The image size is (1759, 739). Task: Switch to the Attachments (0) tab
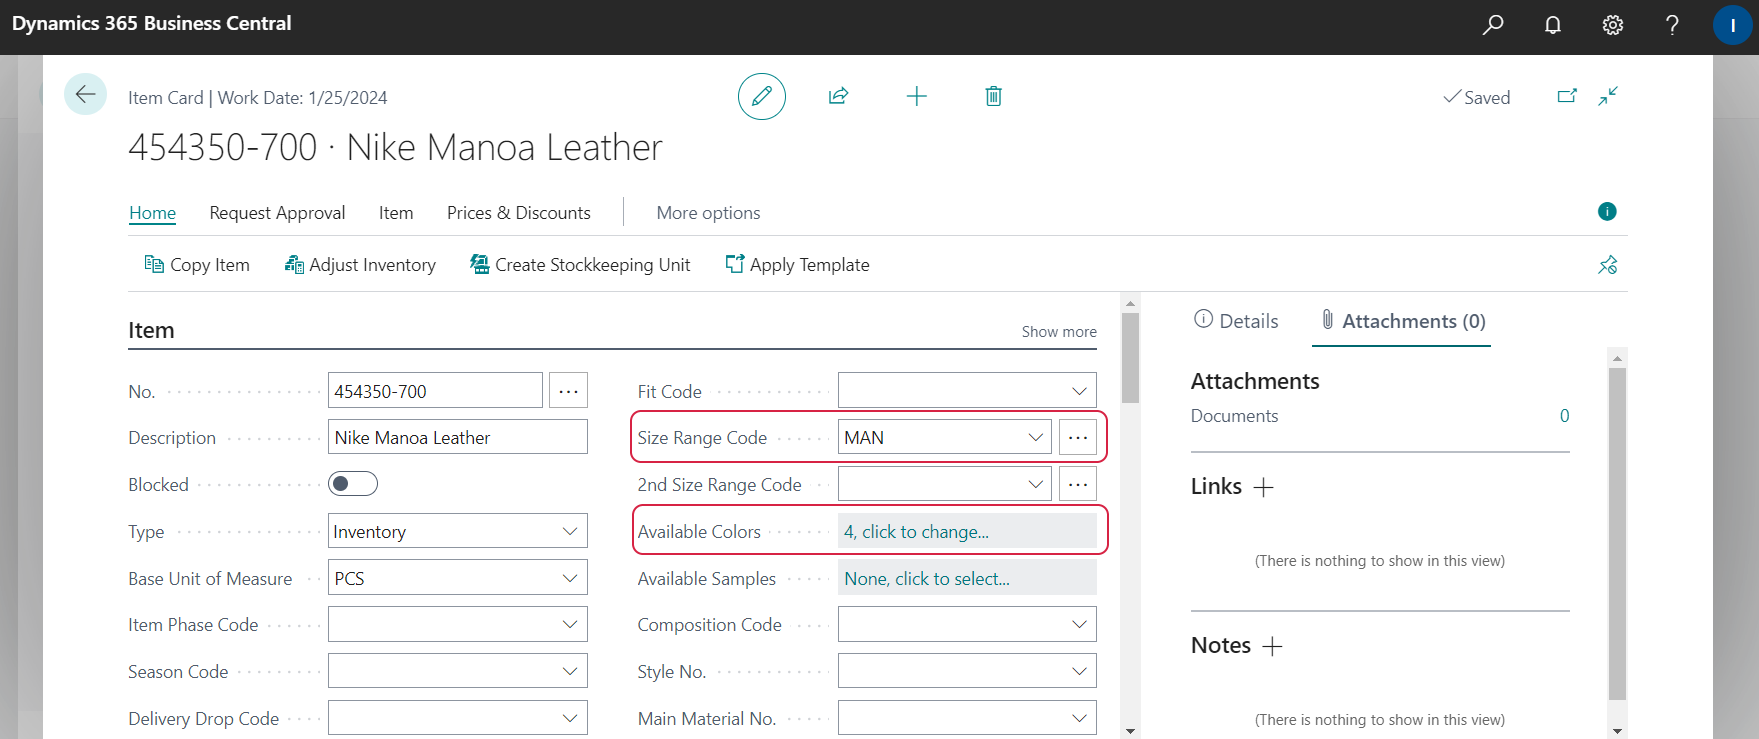pos(1402,321)
